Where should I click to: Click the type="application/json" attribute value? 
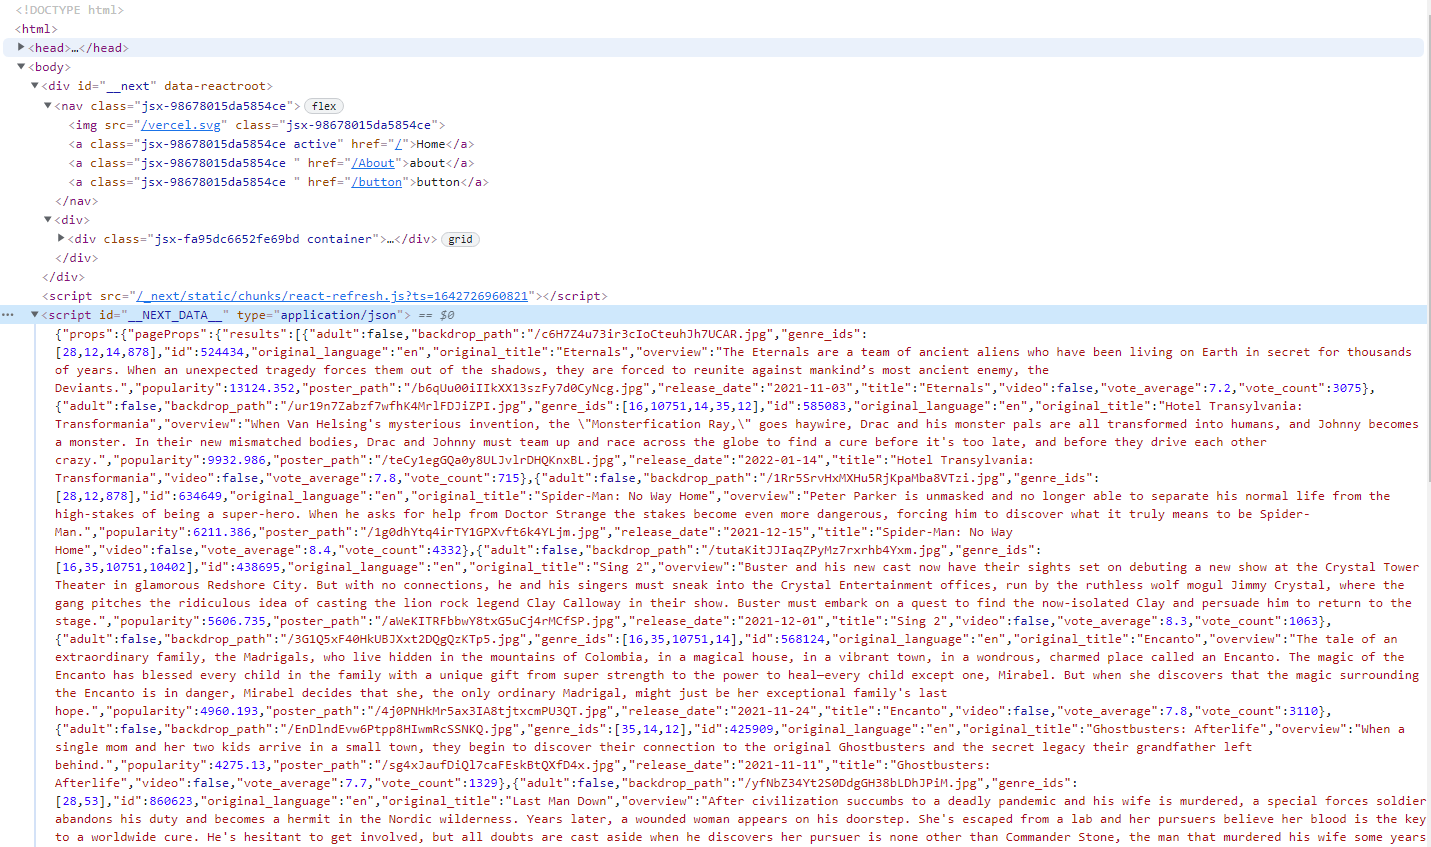[338, 315]
